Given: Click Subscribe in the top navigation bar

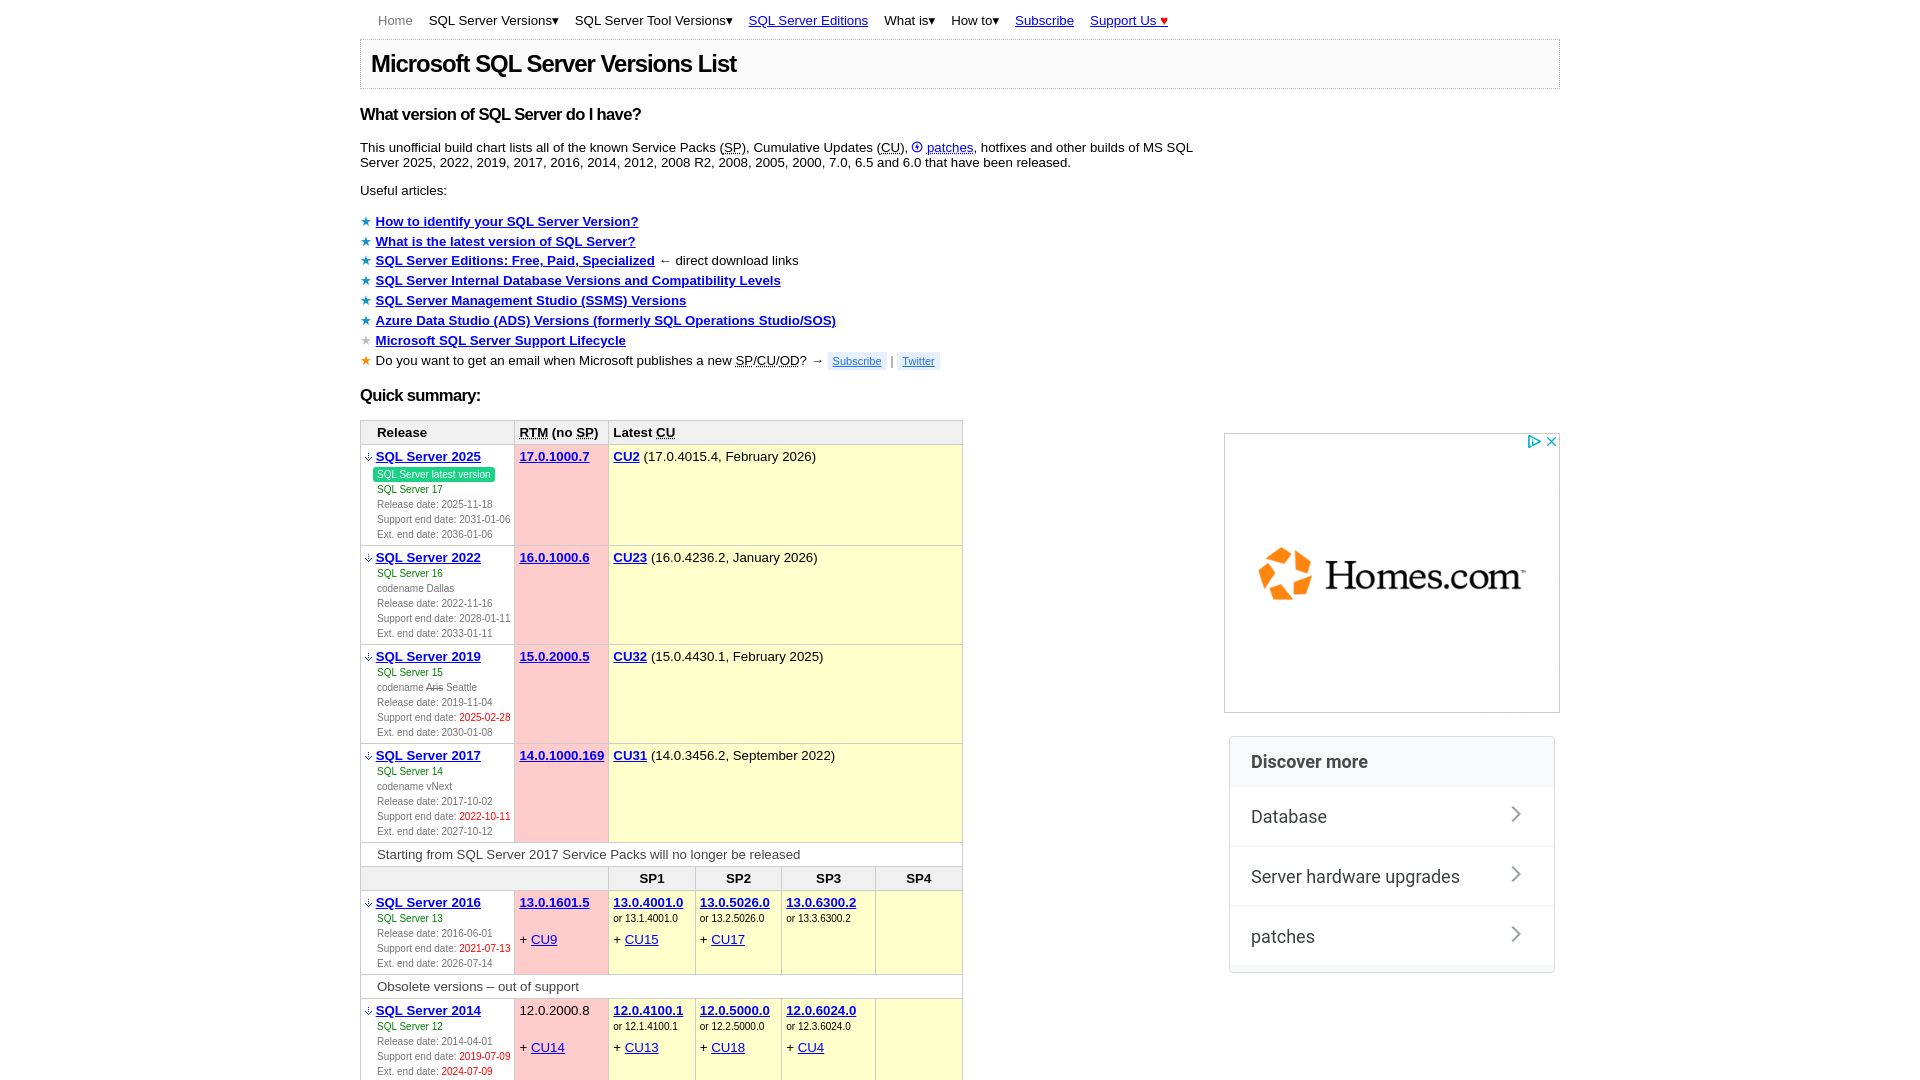Looking at the screenshot, I should pyautogui.click(x=1044, y=21).
